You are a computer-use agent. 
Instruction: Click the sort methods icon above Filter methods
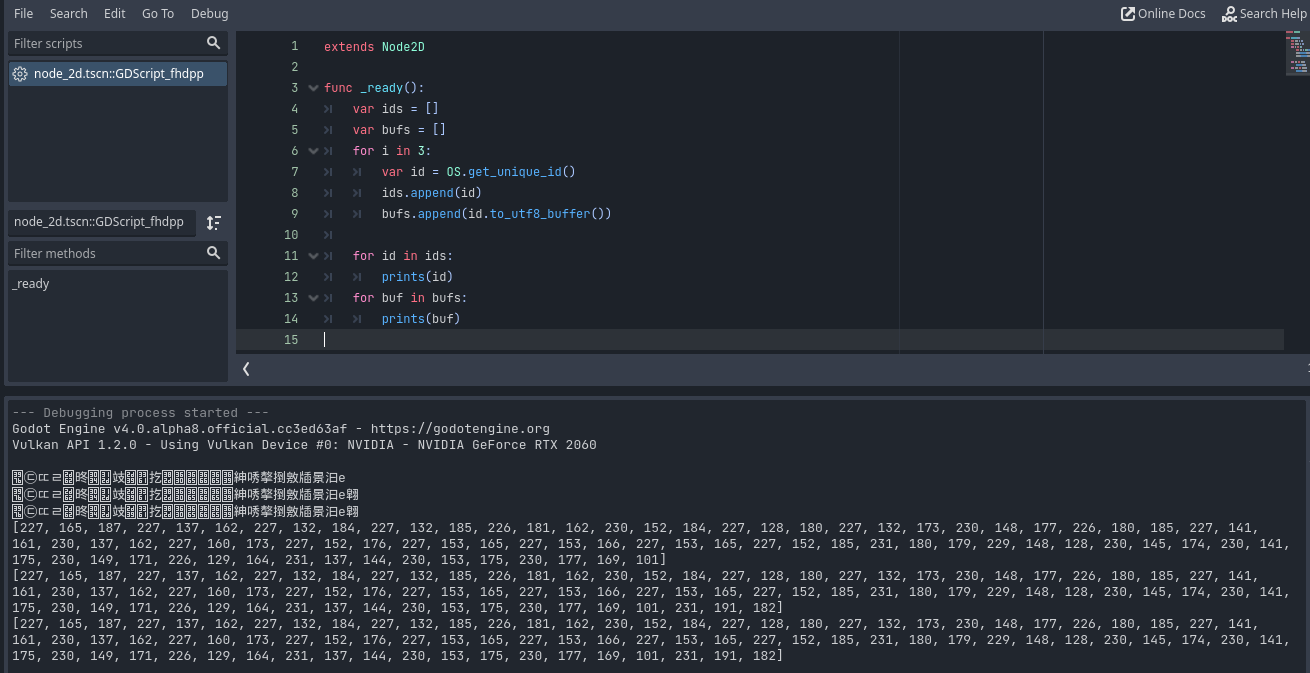coord(214,222)
